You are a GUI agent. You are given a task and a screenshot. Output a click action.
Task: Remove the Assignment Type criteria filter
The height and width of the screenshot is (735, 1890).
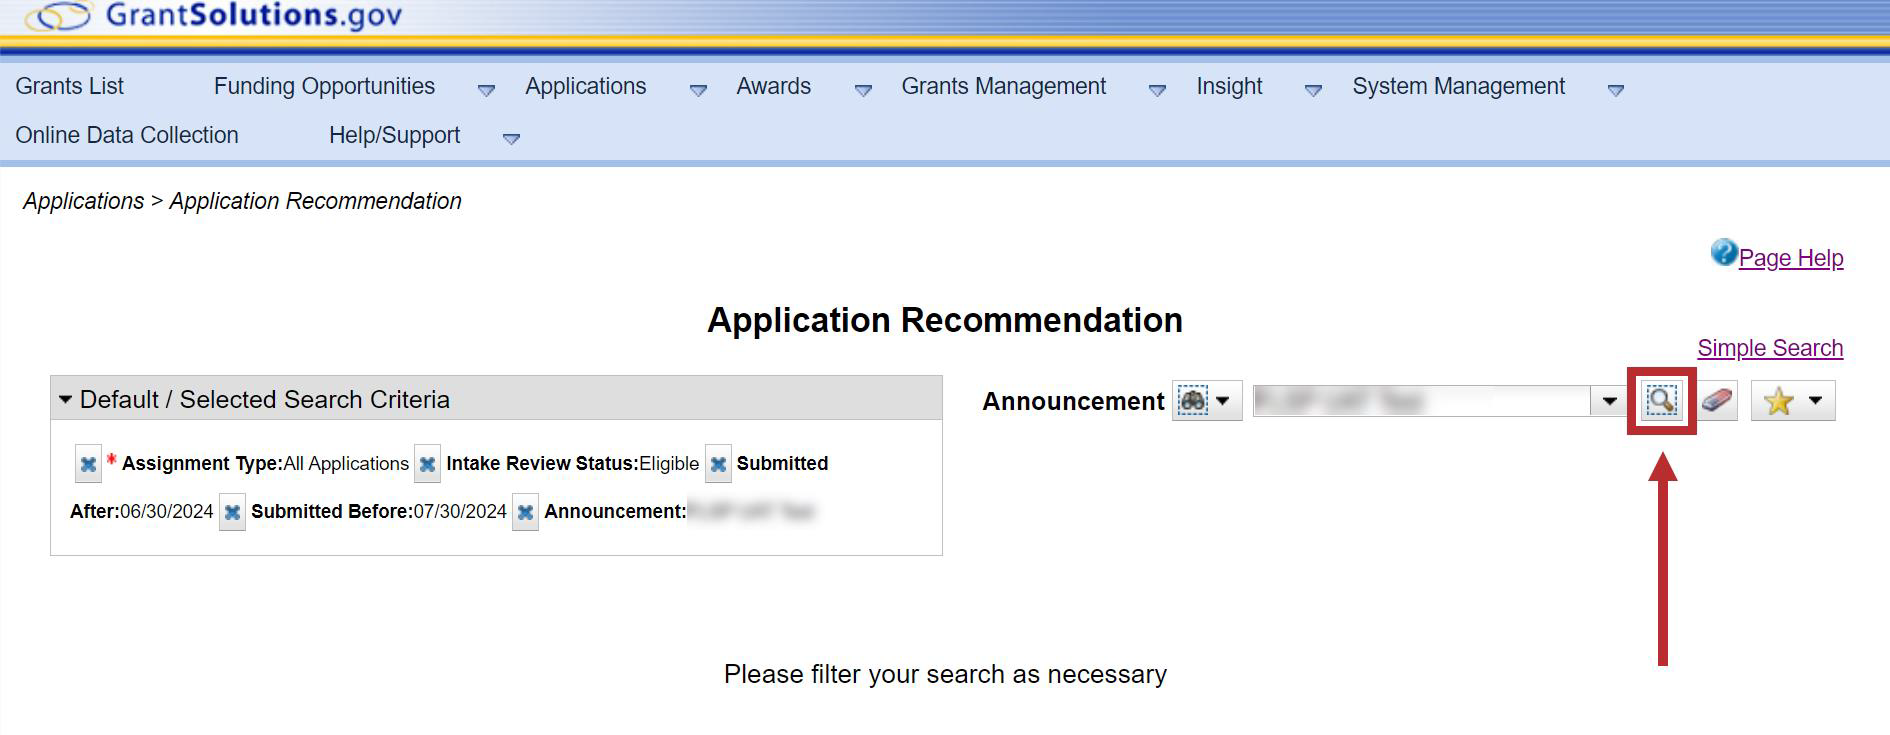point(88,464)
